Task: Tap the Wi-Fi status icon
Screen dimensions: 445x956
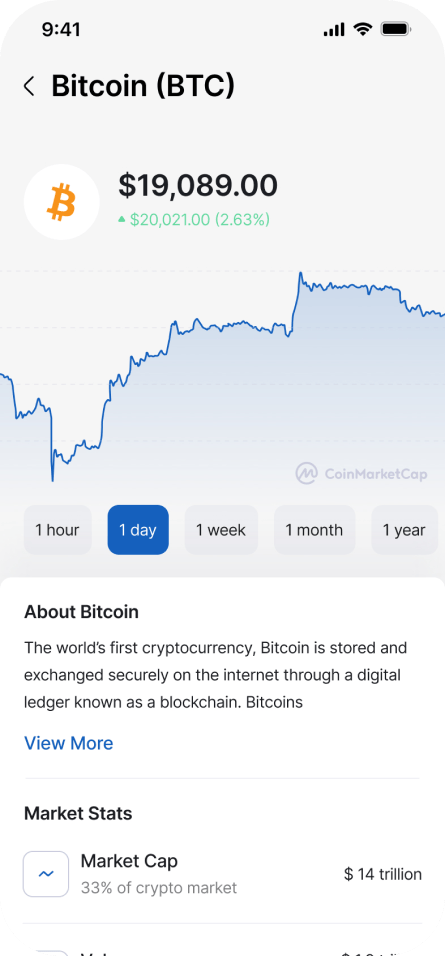Action: click(363, 29)
